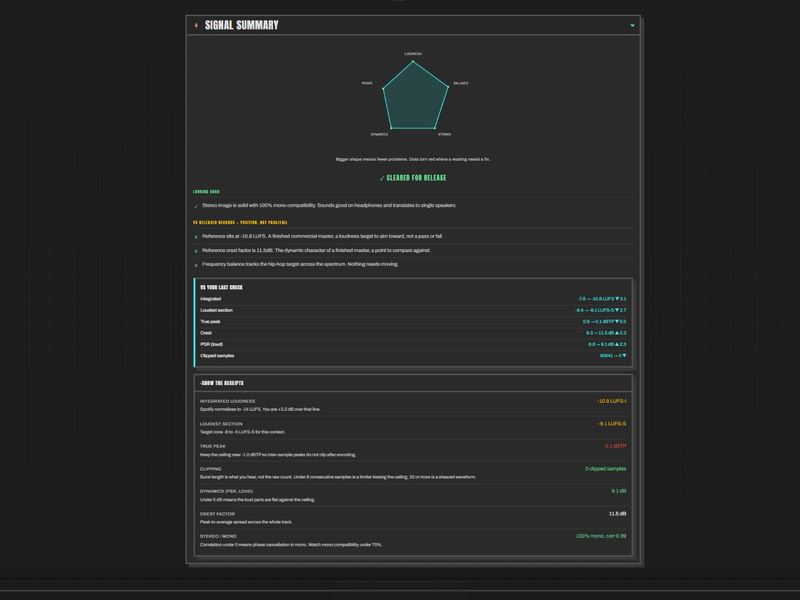Click the checkmark beside the stereo image note
The height and width of the screenshot is (600, 800).
click(196, 206)
